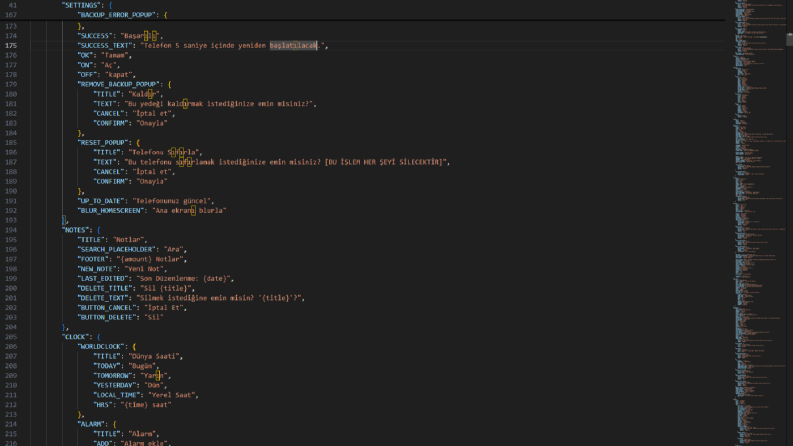Click the text "Bu yedeği kaldırmak istediğinize emin misiniz?"
Image resolution: width=793 pixels, height=446 pixels.
click(x=218, y=104)
